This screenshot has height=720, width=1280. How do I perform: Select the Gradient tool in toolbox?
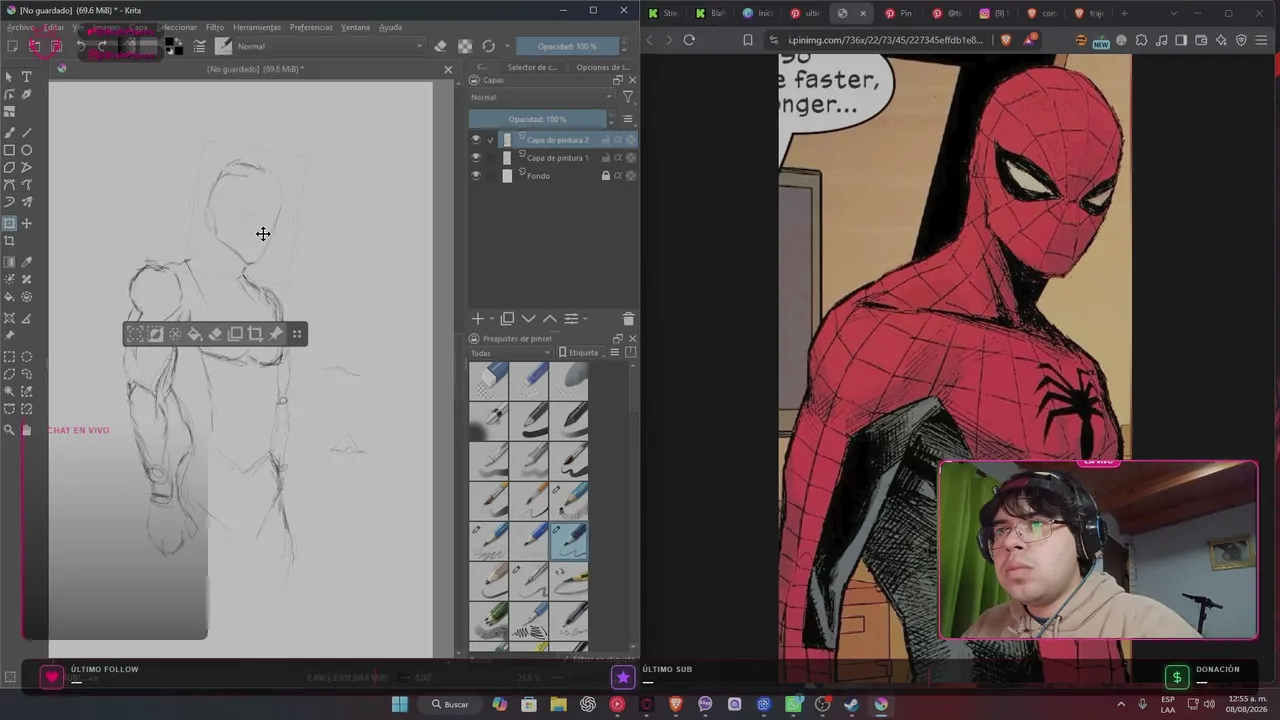click(10, 262)
